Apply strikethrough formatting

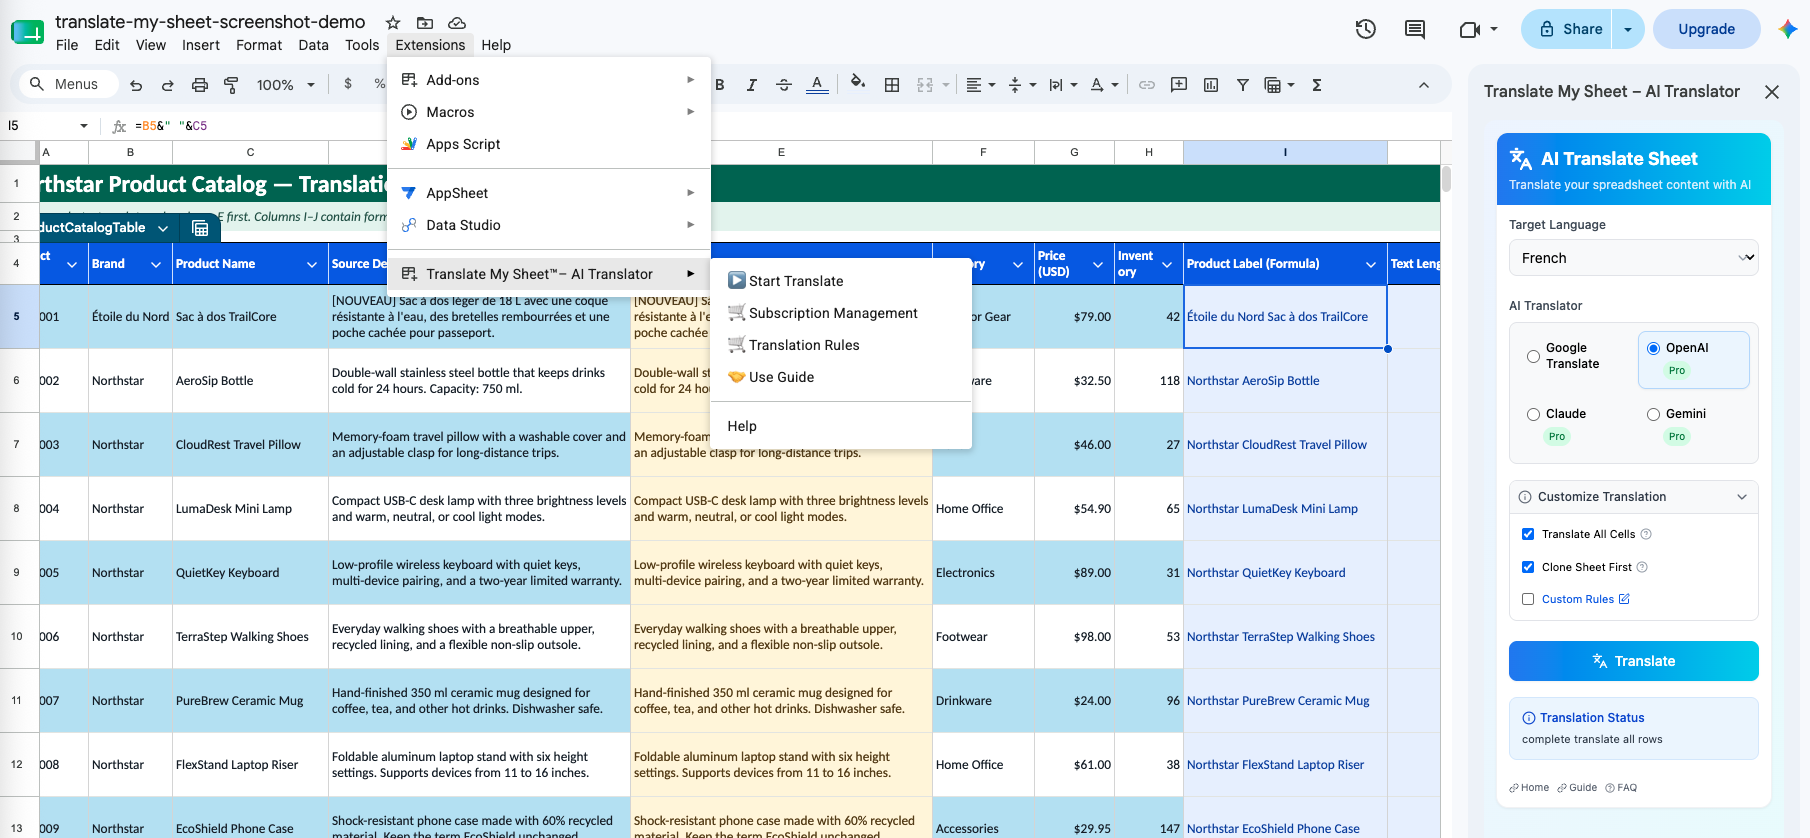tap(784, 85)
